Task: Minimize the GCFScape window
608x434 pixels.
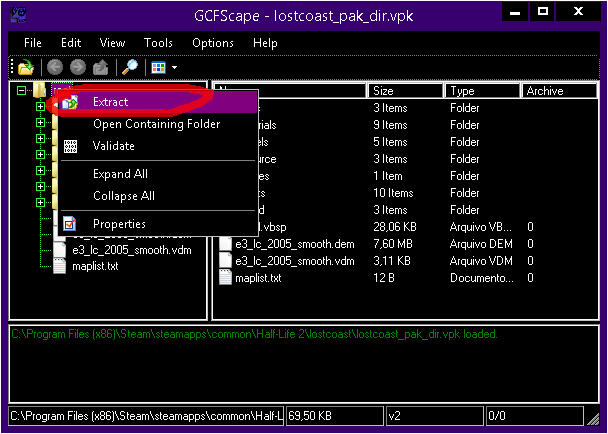Action: coord(515,12)
